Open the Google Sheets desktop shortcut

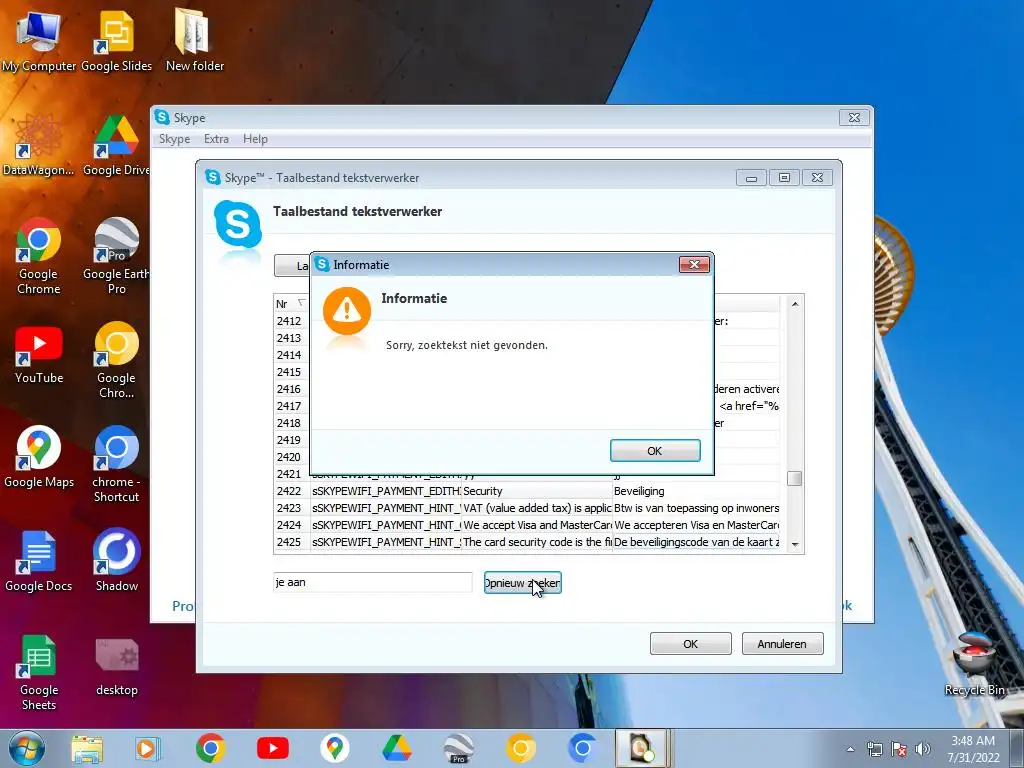39,673
